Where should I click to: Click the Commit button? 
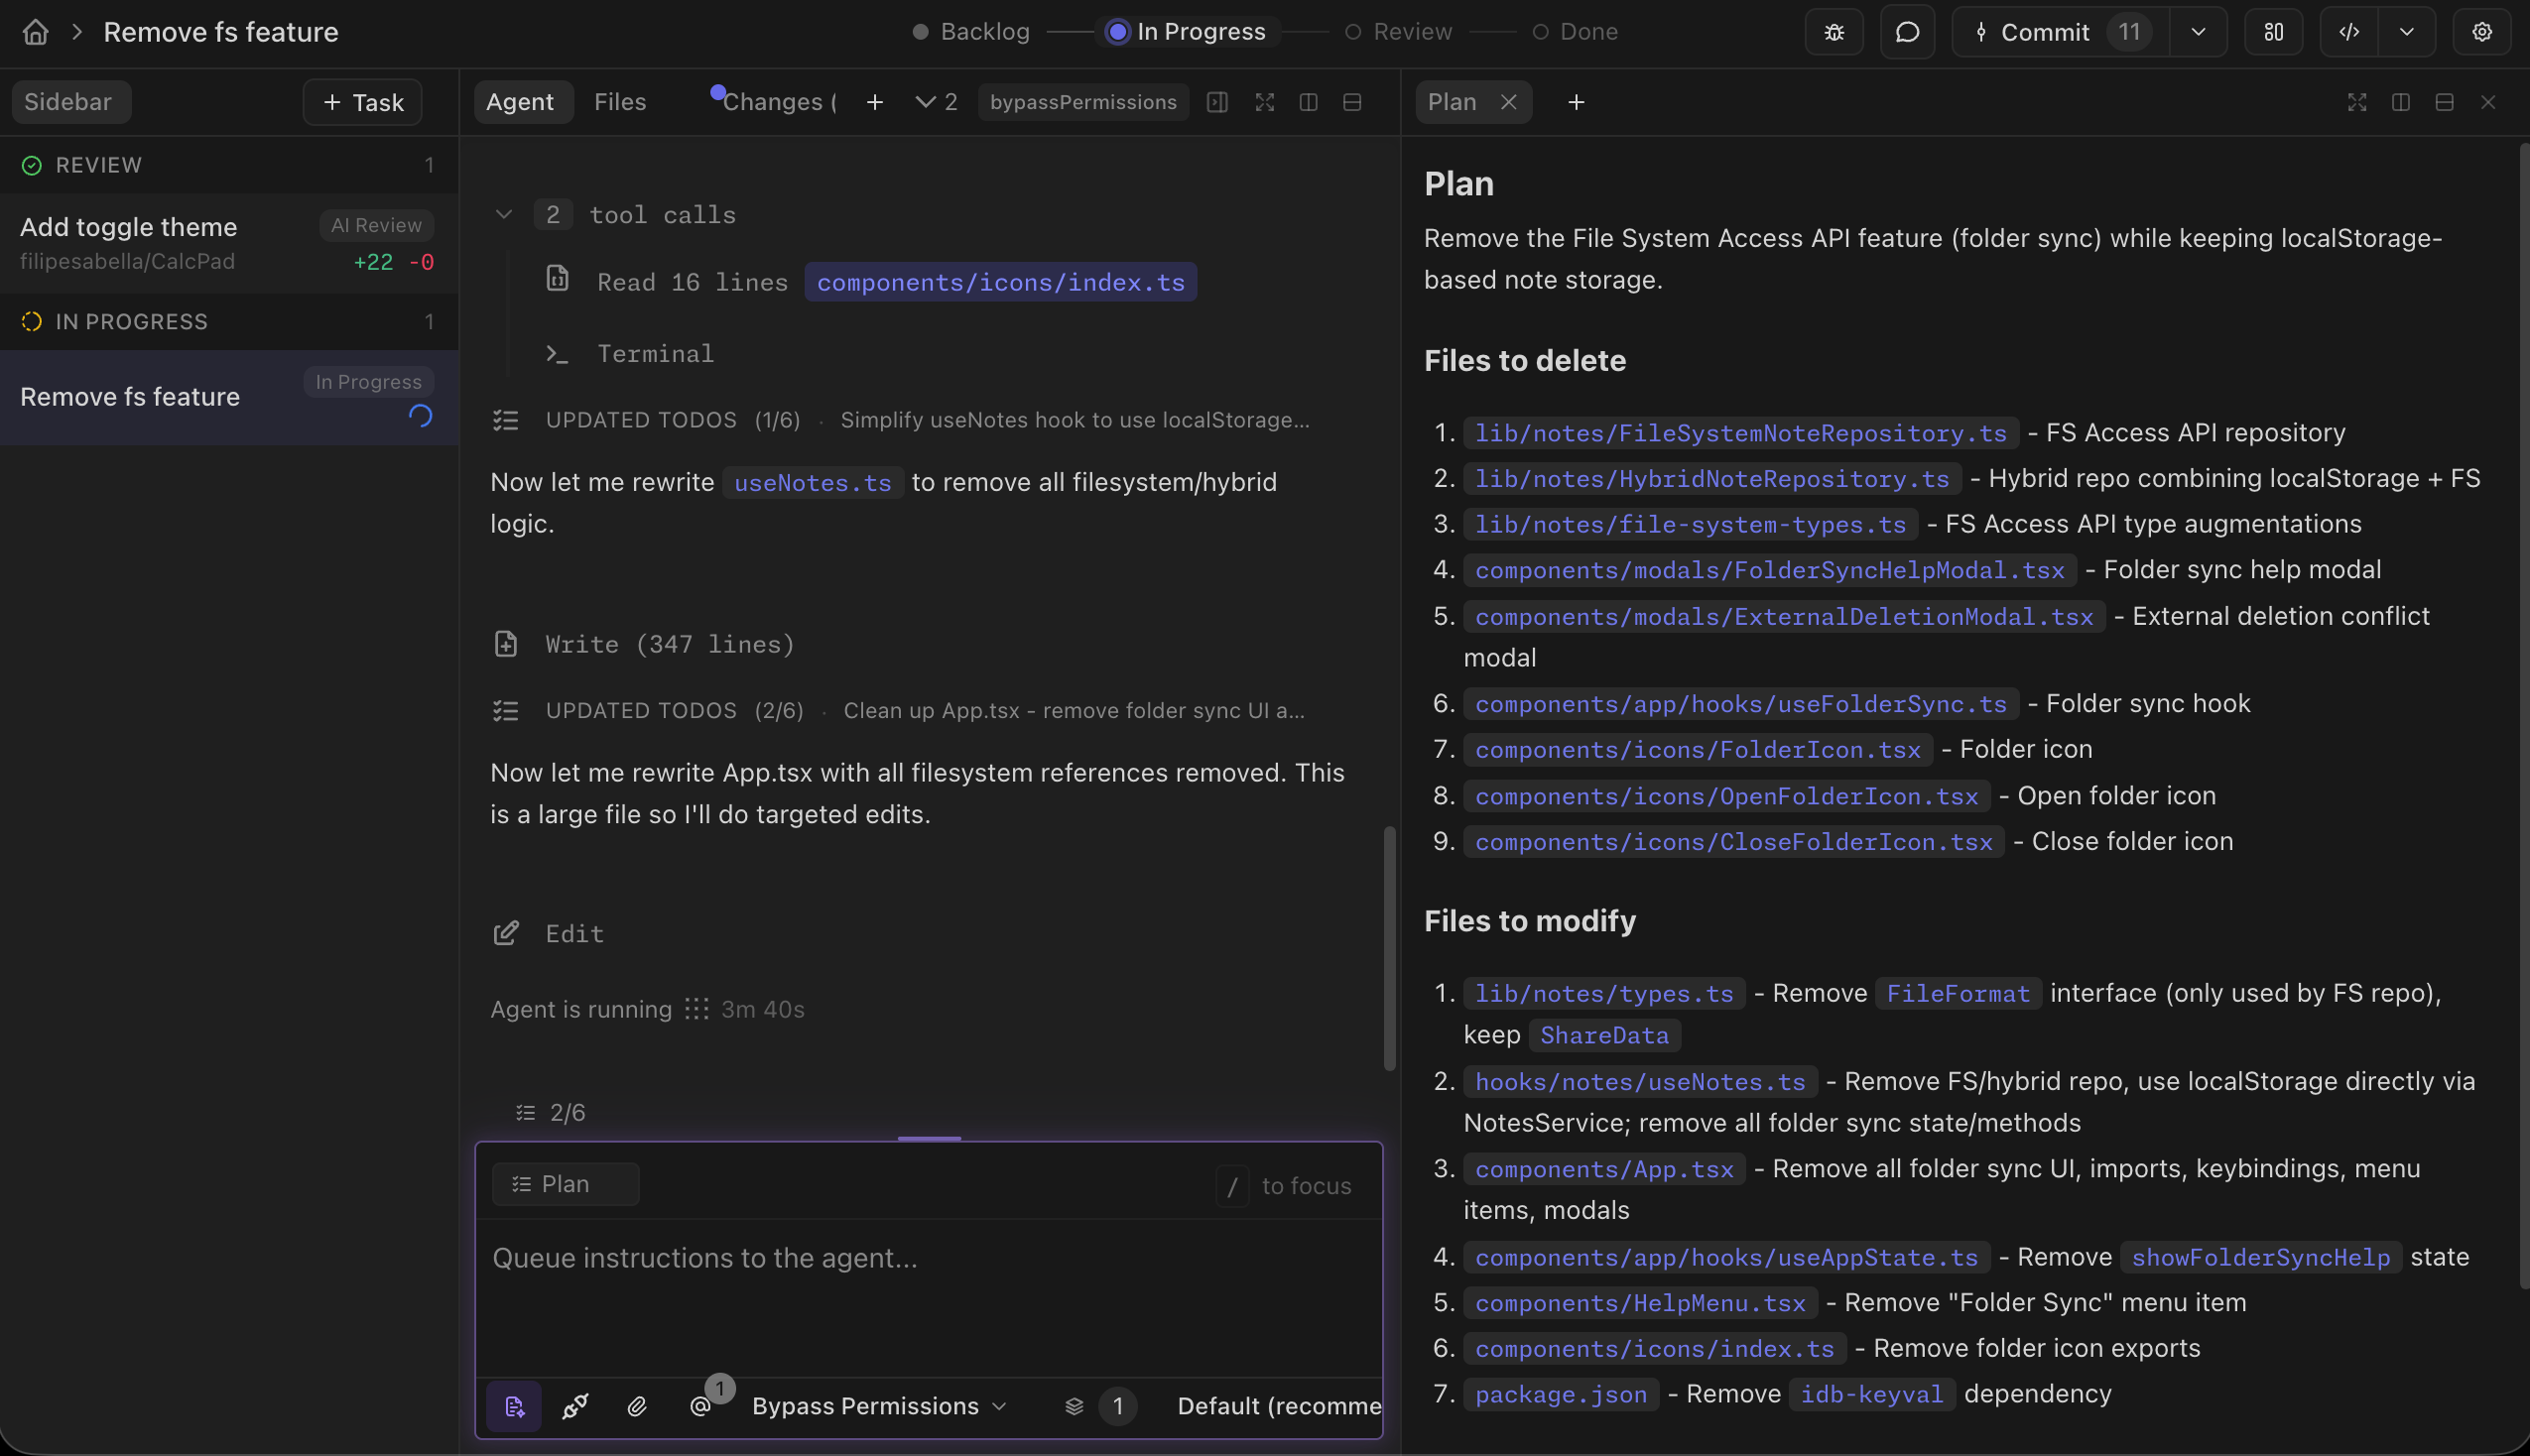pos(2060,32)
